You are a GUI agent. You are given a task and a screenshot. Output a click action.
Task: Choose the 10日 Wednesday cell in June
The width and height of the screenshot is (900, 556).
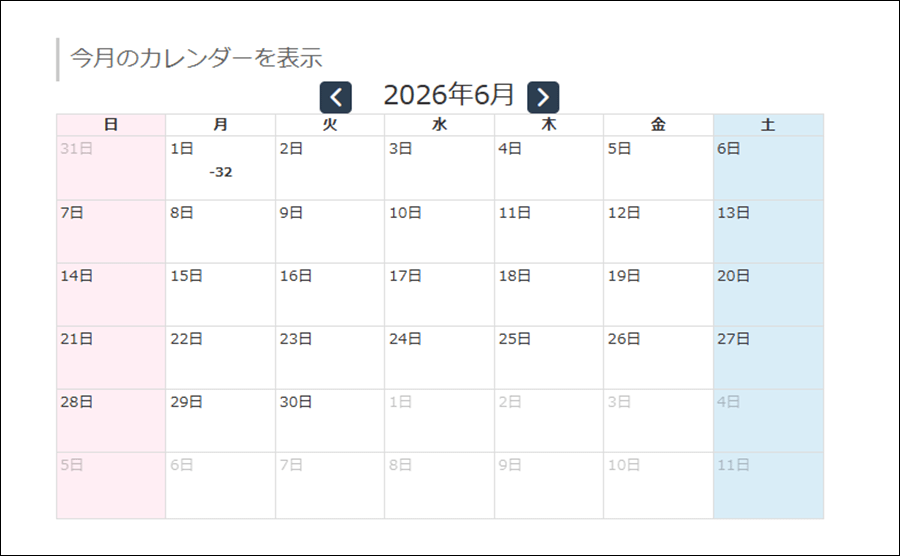[x=439, y=232]
